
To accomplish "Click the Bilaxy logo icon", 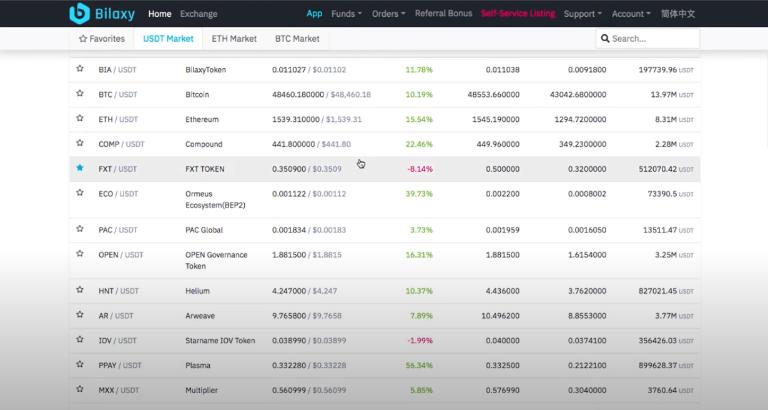I will tap(79, 14).
